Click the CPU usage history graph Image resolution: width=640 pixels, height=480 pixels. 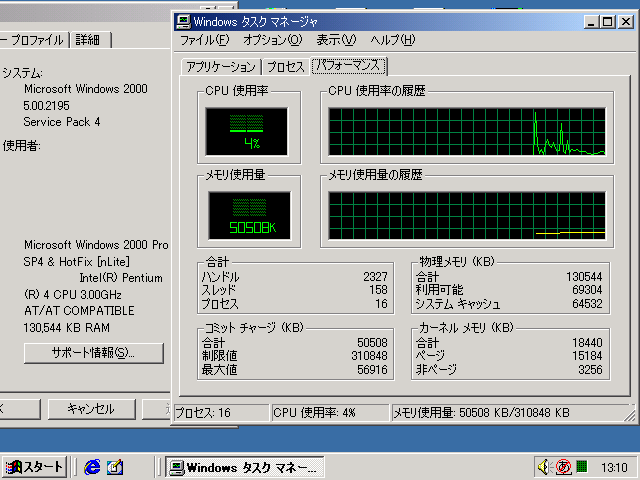click(467, 131)
